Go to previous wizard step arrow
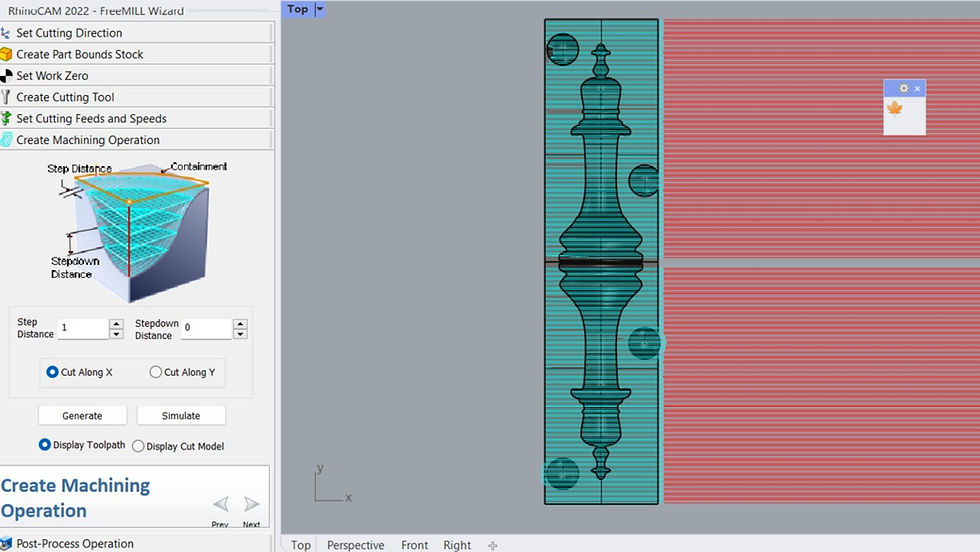 tap(221, 504)
